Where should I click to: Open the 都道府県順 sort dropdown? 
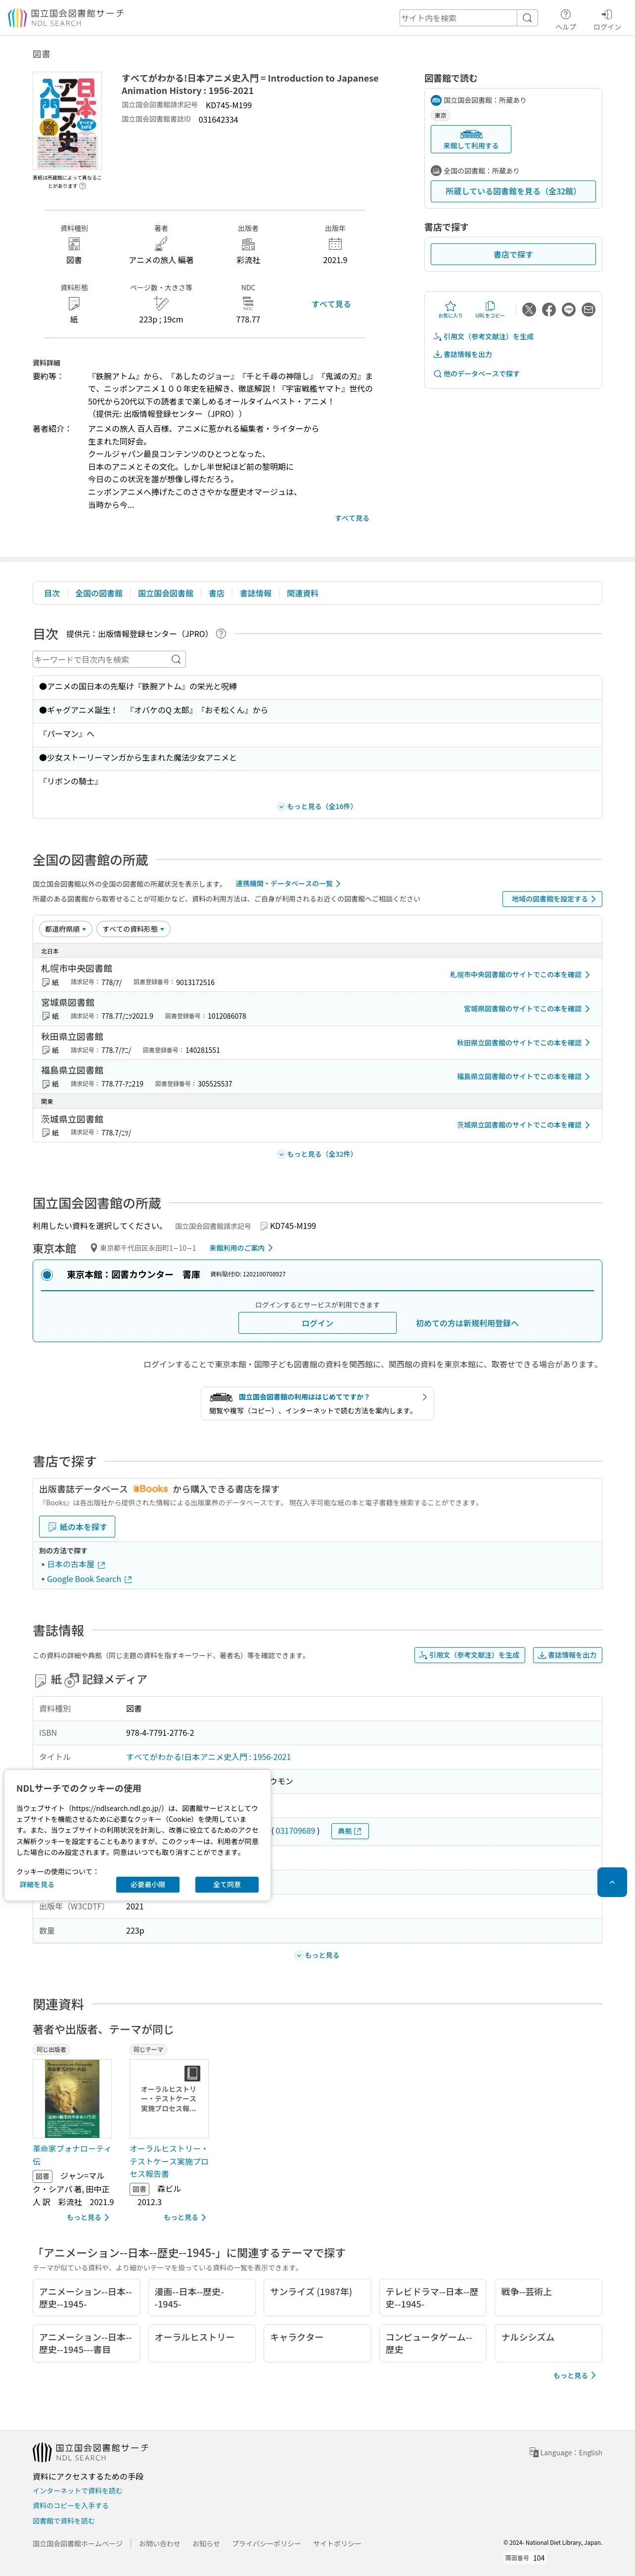coord(65,929)
